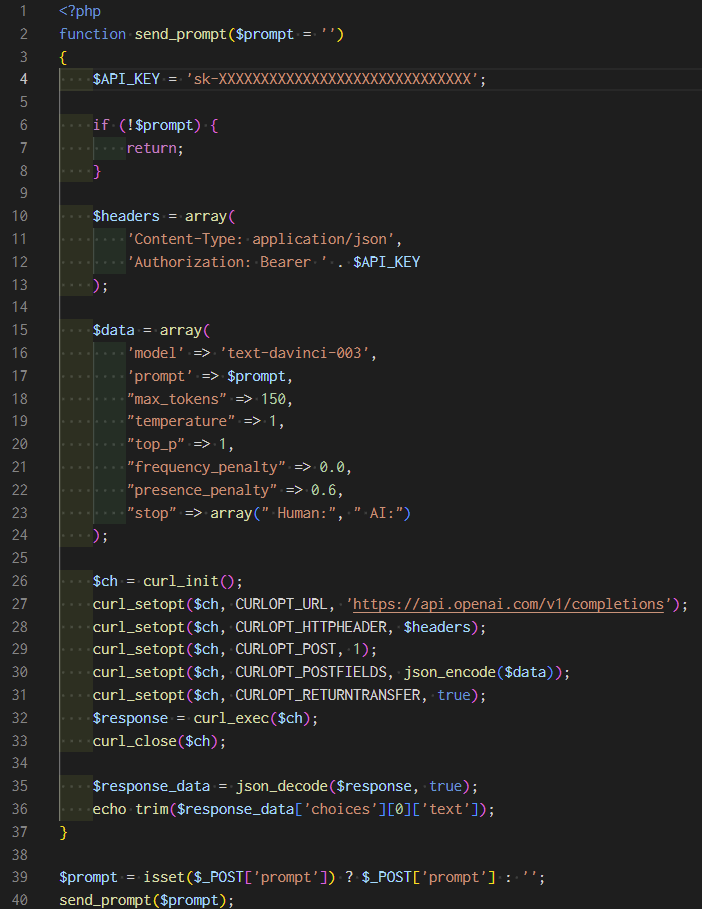Click the trim function call

[x=151, y=809]
